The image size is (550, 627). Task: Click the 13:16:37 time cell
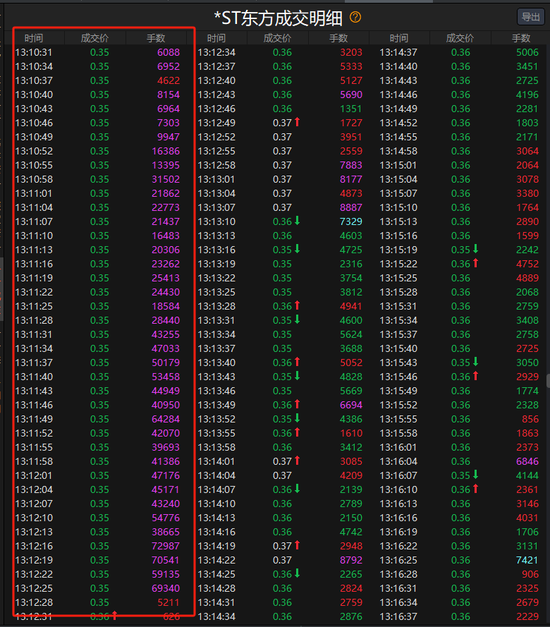coord(398,617)
